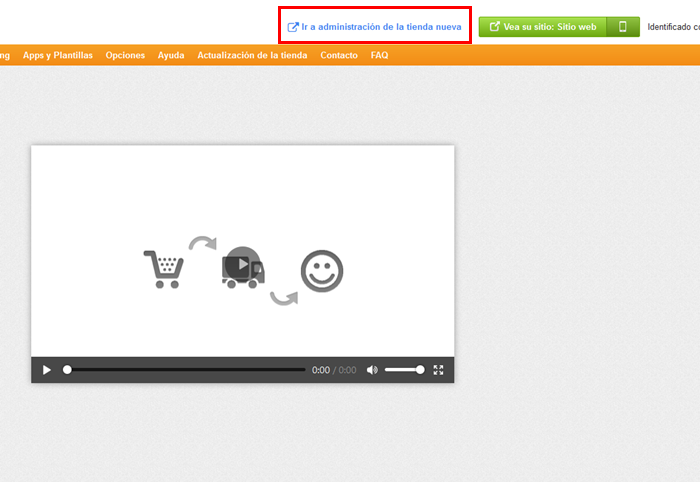Open mobile preview phone icon button
The width and height of the screenshot is (700, 482).
pos(623,27)
